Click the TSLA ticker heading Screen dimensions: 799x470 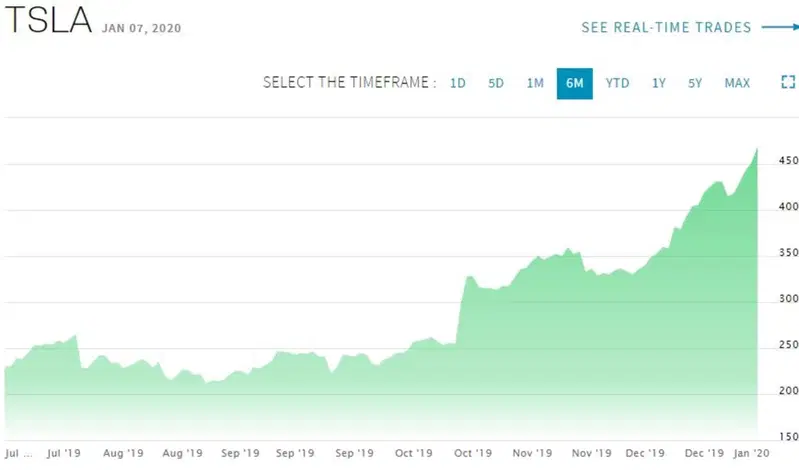[48, 20]
